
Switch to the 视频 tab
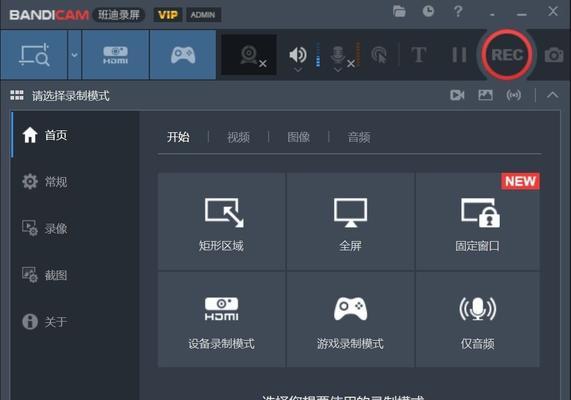tap(239, 137)
